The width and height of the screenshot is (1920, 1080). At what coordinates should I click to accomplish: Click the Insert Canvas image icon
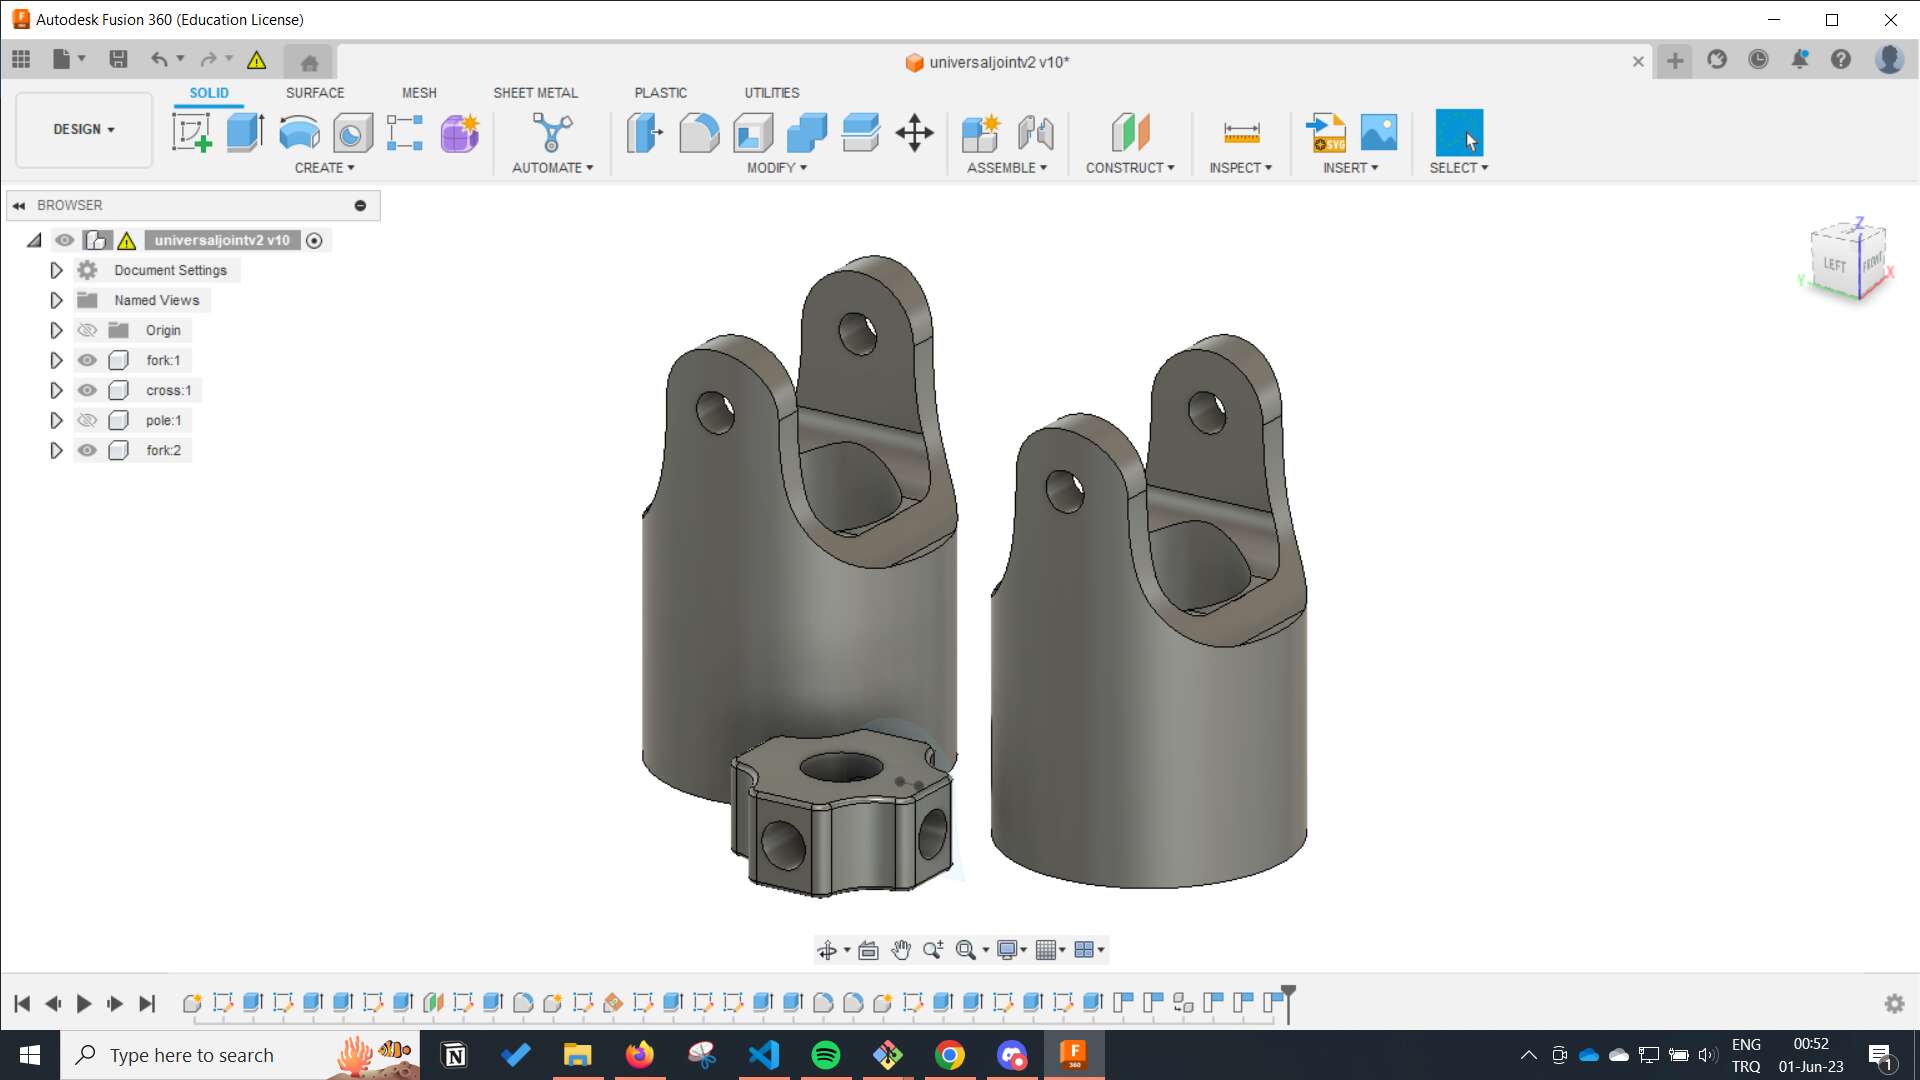1379,132
